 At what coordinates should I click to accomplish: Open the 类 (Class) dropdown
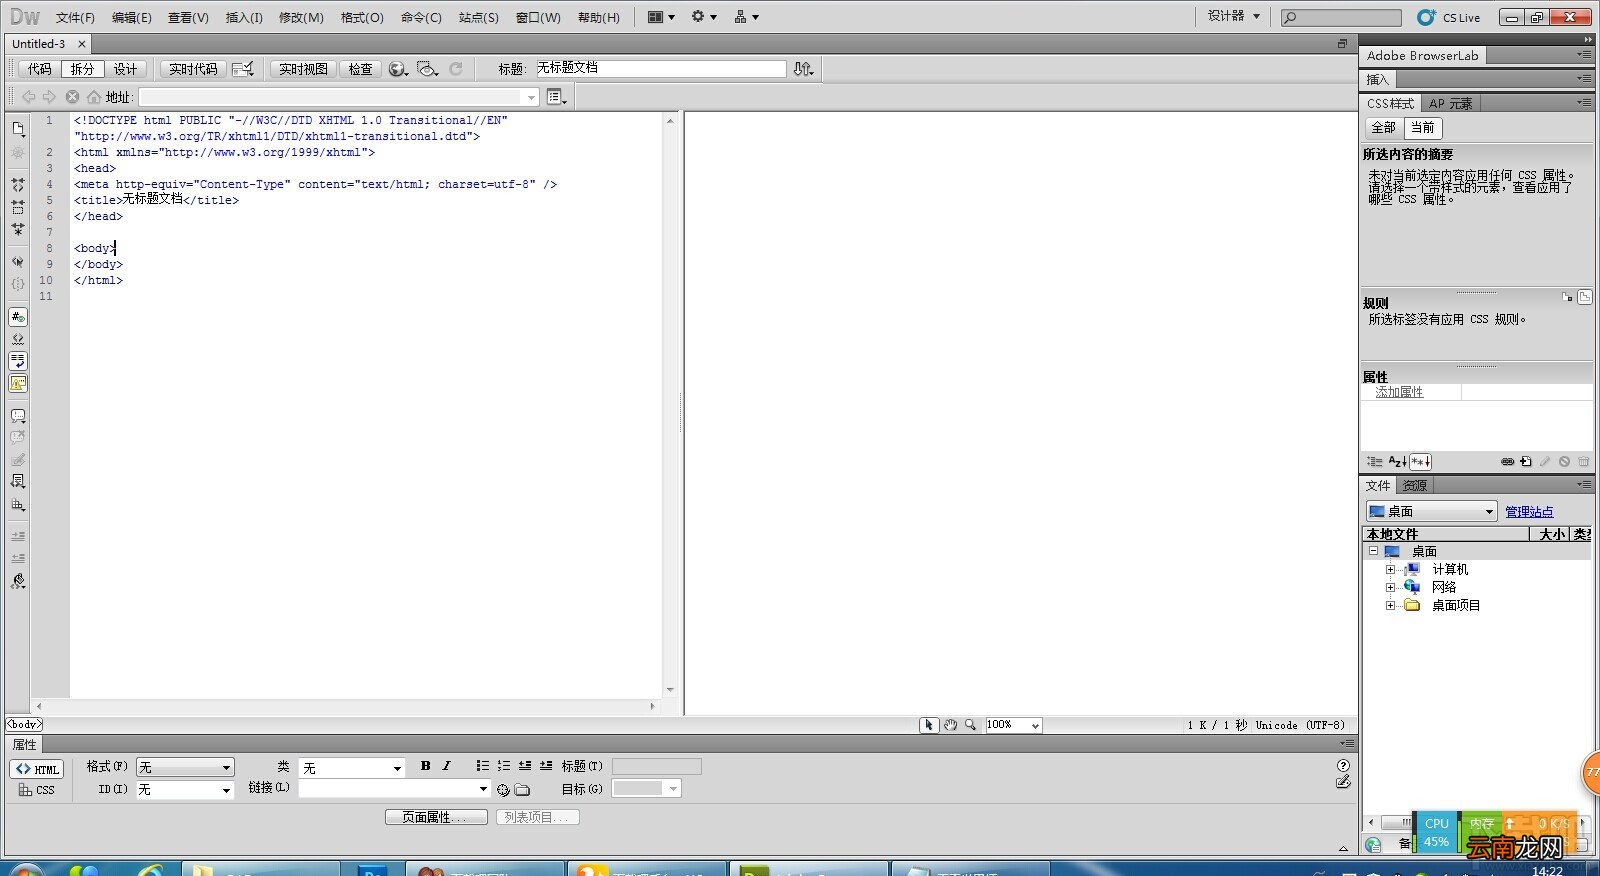(x=352, y=768)
